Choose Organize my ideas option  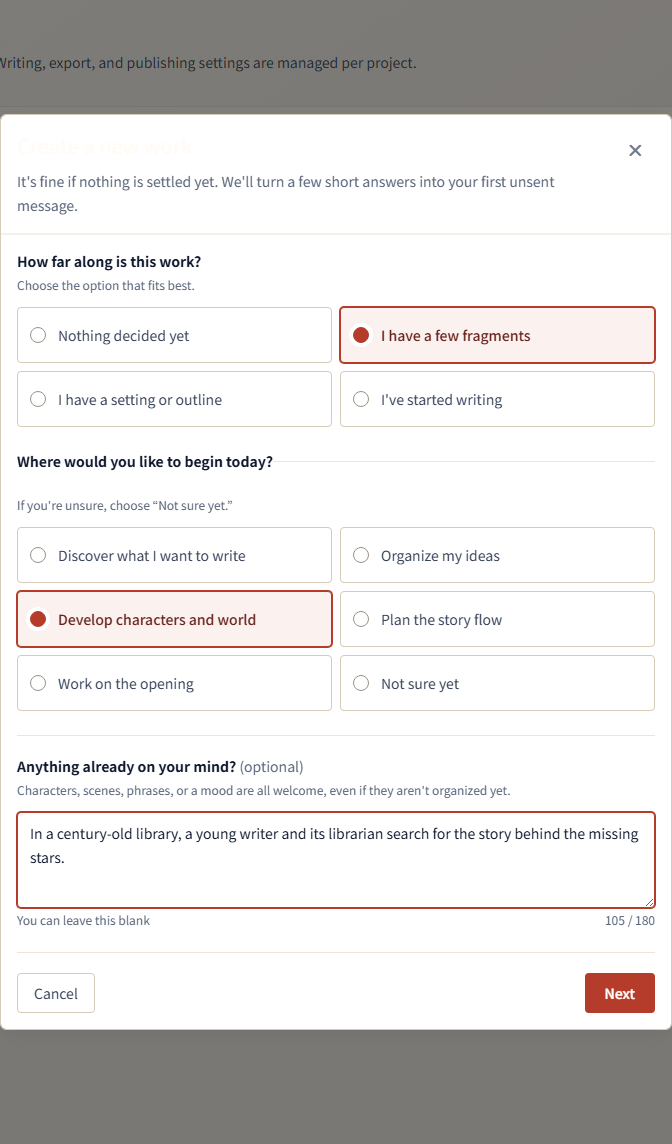(x=498, y=555)
